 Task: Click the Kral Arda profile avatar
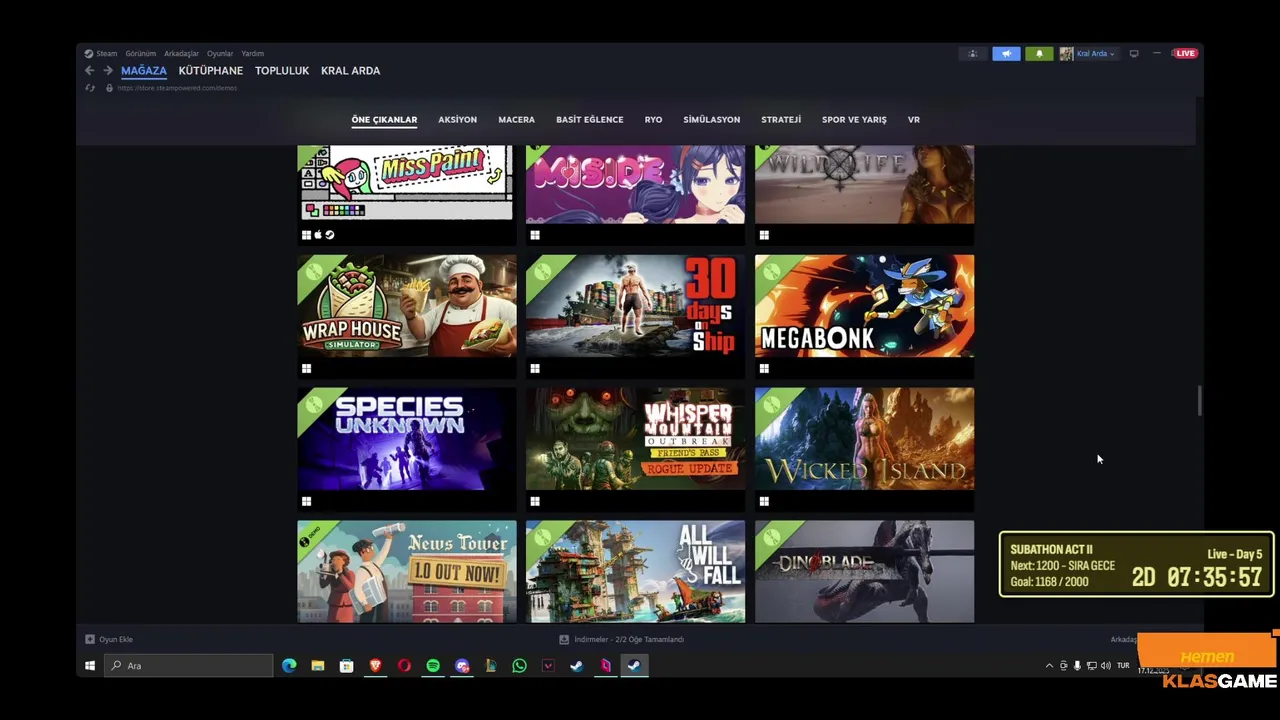pyautogui.click(x=1067, y=54)
